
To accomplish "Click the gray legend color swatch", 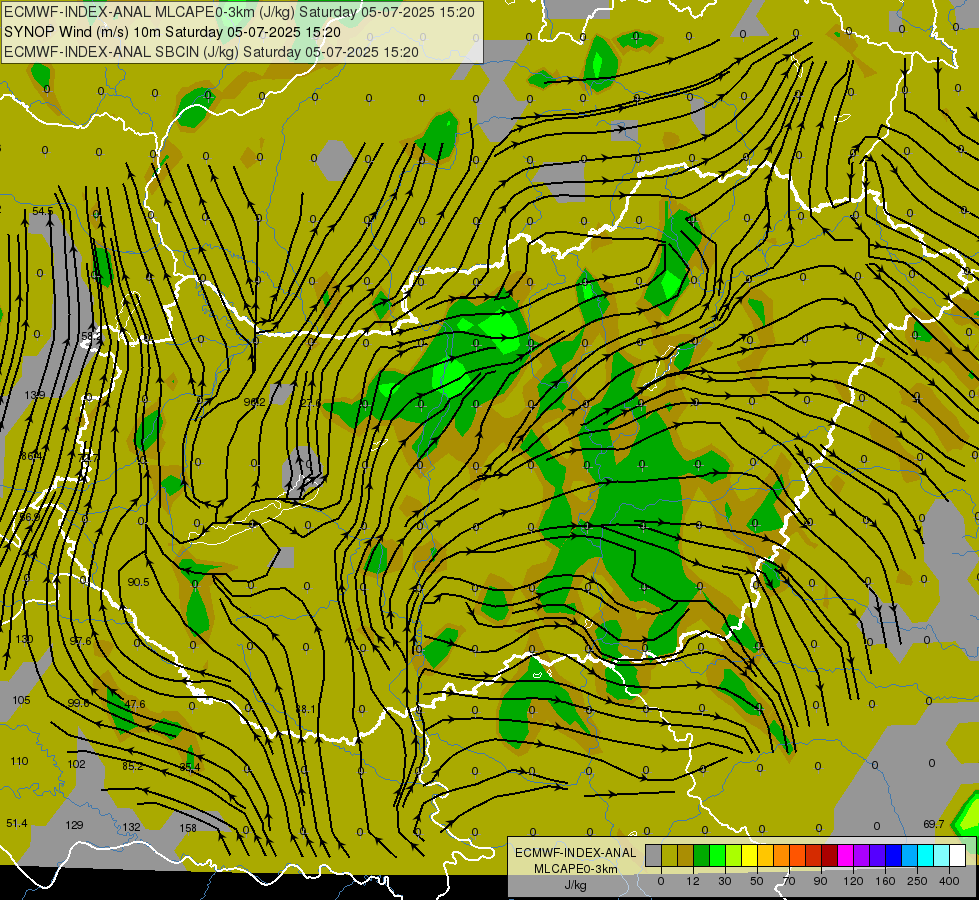I will (653, 855).
